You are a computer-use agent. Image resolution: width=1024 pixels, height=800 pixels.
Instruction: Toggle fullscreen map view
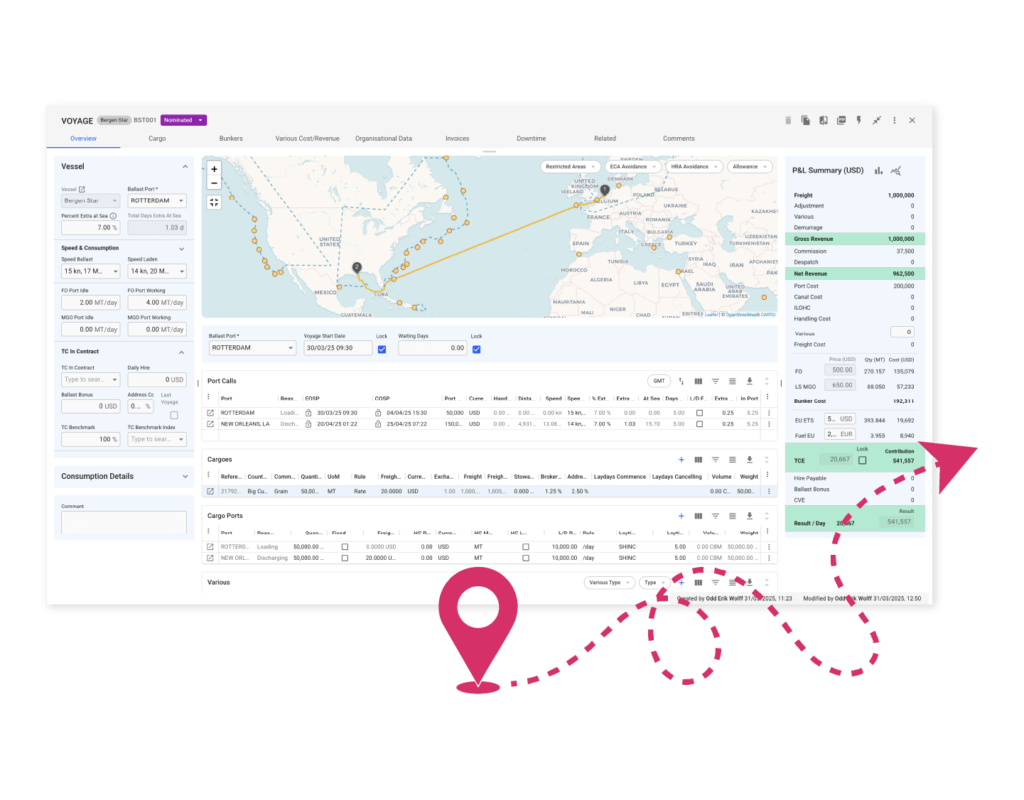pyautogui.click(x=214, y=202)
